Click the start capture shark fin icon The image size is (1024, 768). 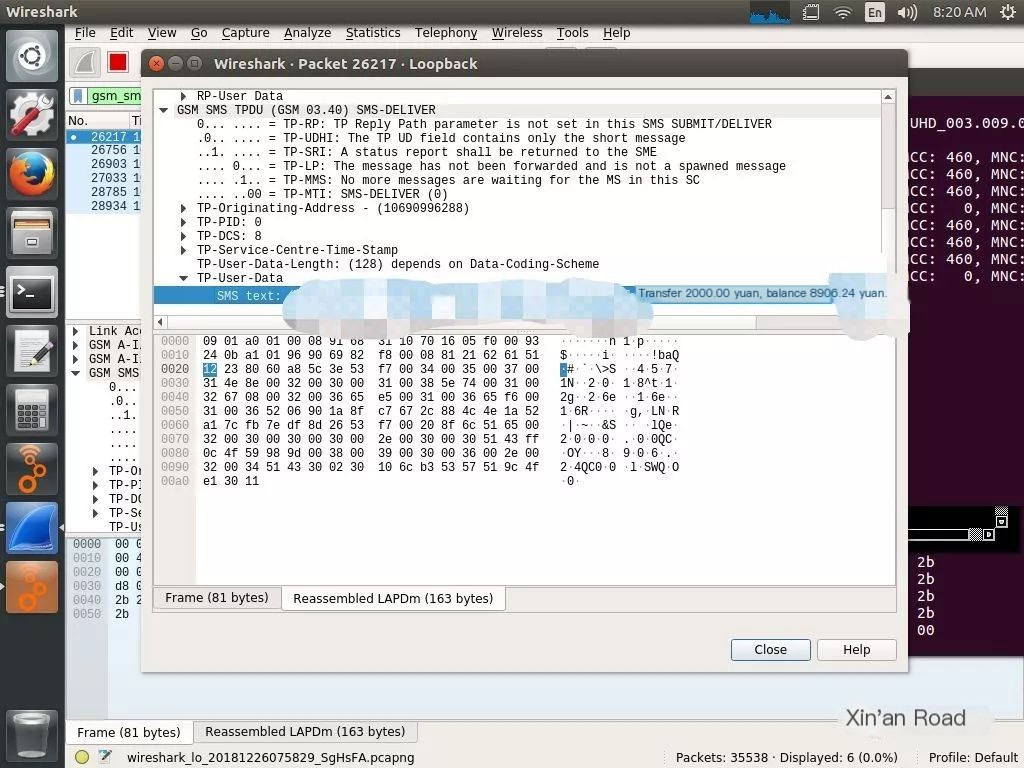click(85, 62)
